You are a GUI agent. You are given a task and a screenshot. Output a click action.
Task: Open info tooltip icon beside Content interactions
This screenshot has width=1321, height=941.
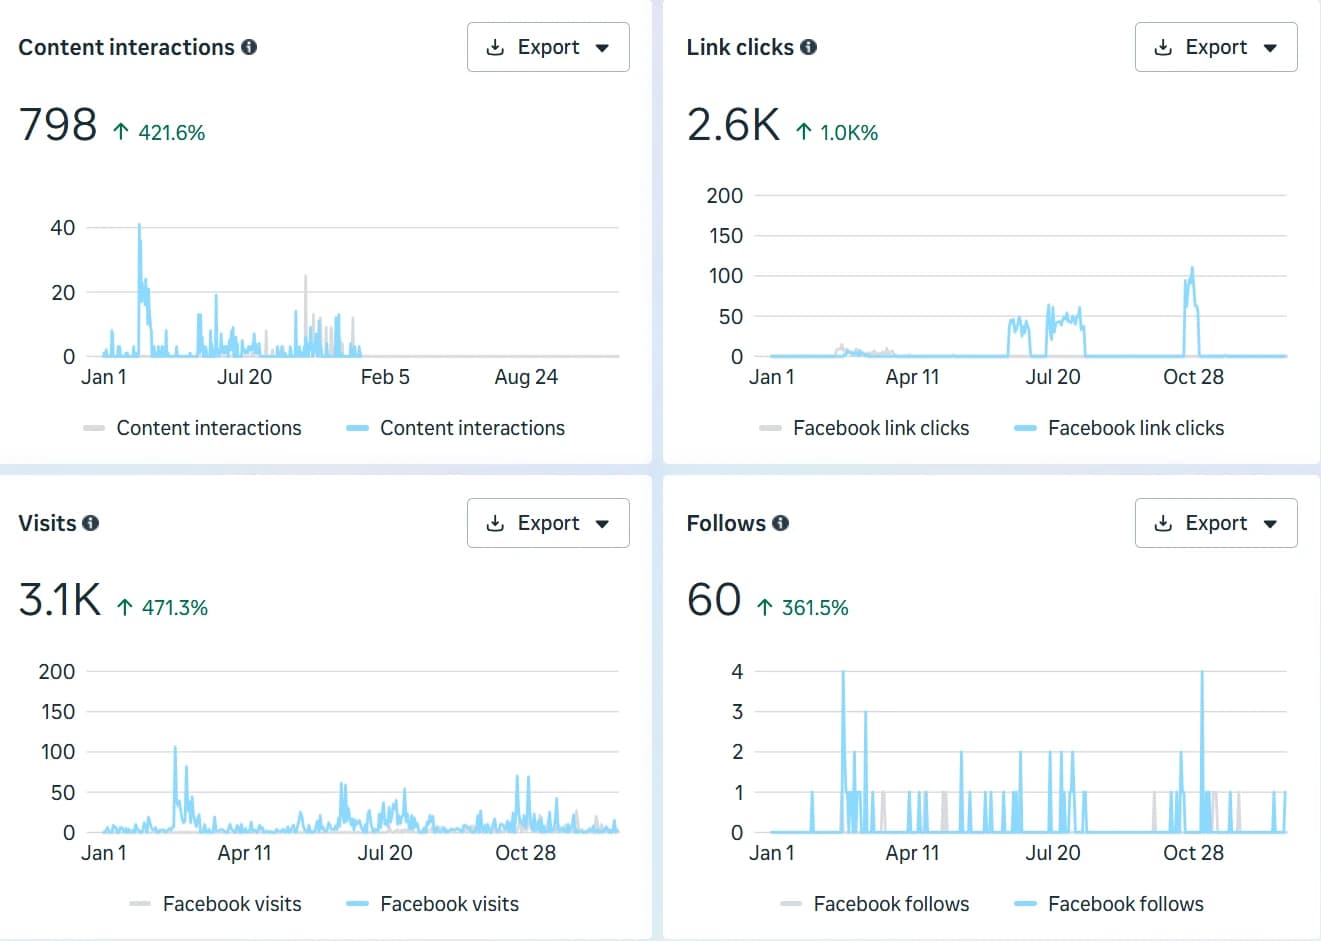pos(249,47)
